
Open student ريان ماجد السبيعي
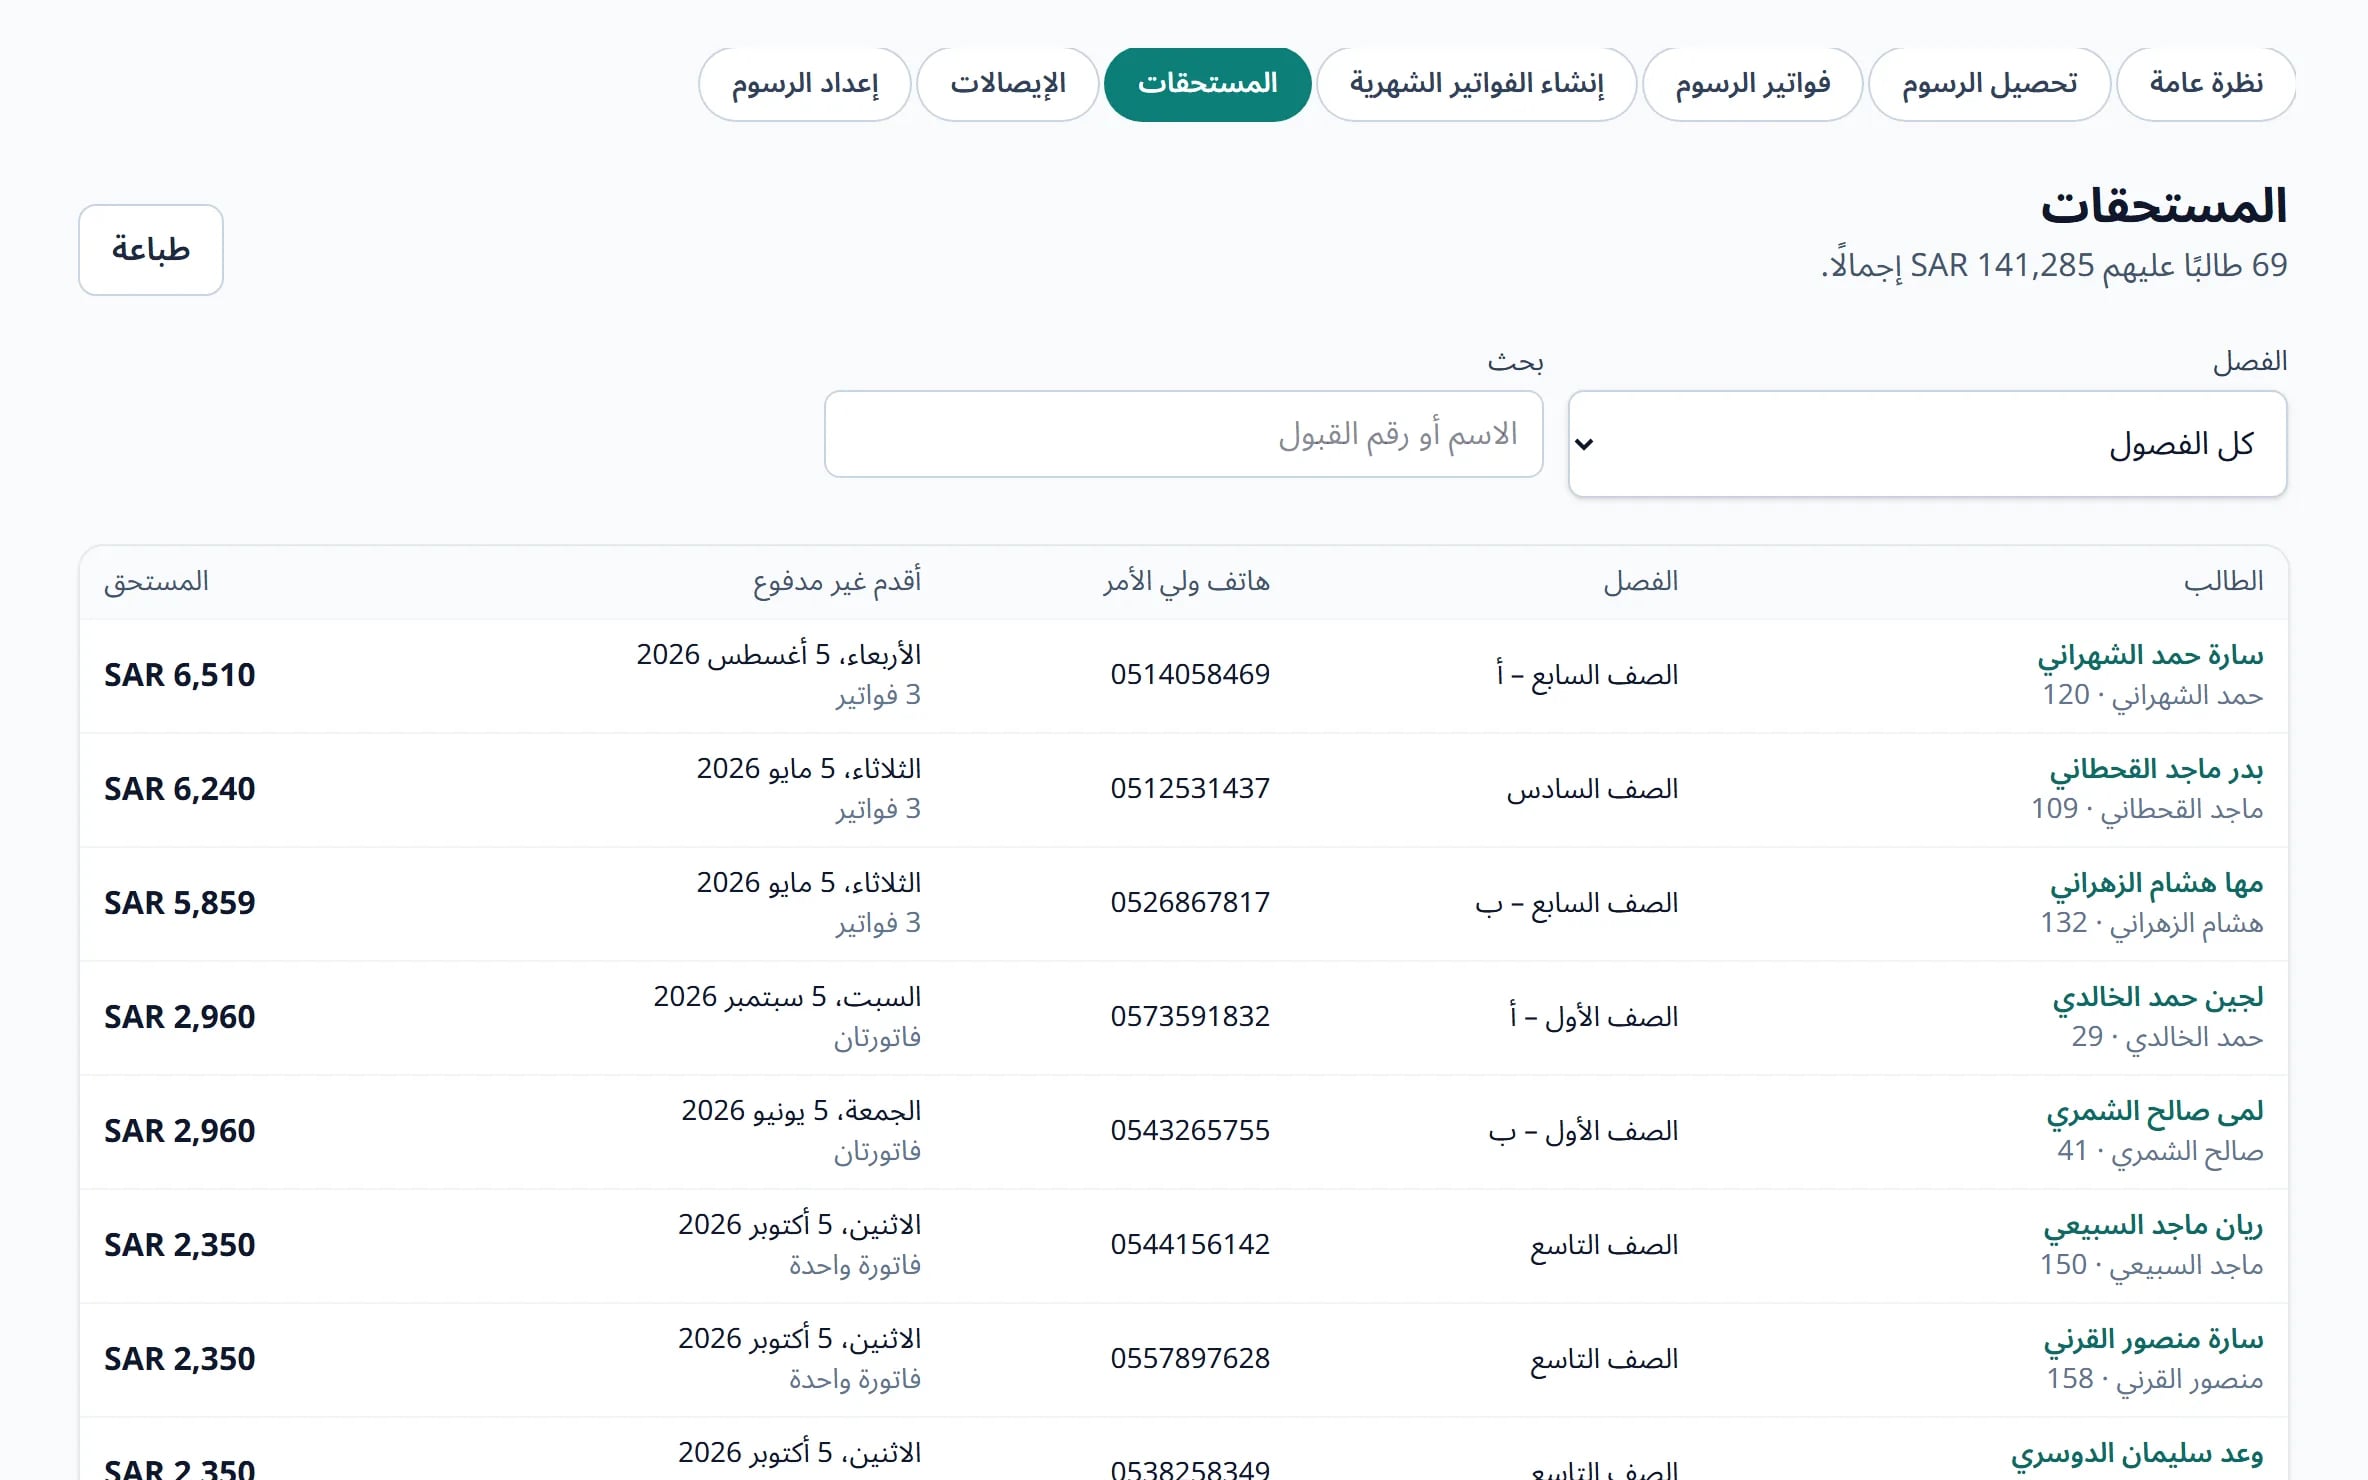(x=2153, y=1226)
